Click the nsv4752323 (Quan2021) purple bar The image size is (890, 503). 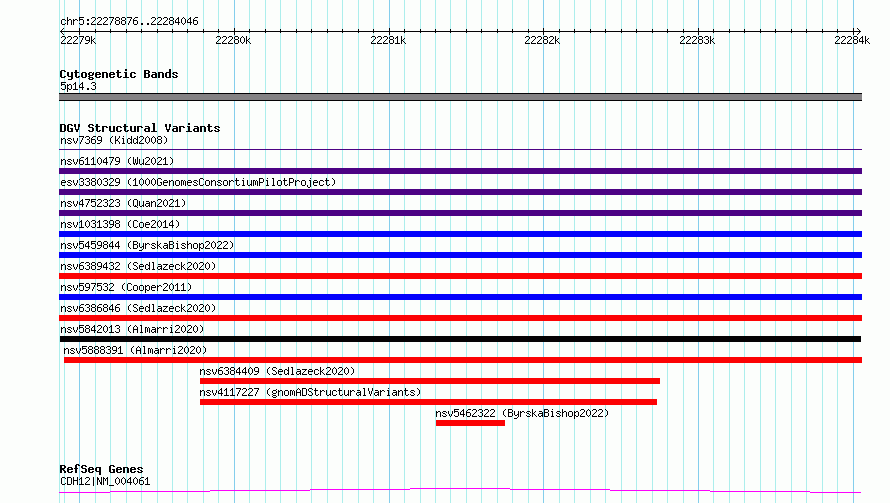(x=460, y=213)
